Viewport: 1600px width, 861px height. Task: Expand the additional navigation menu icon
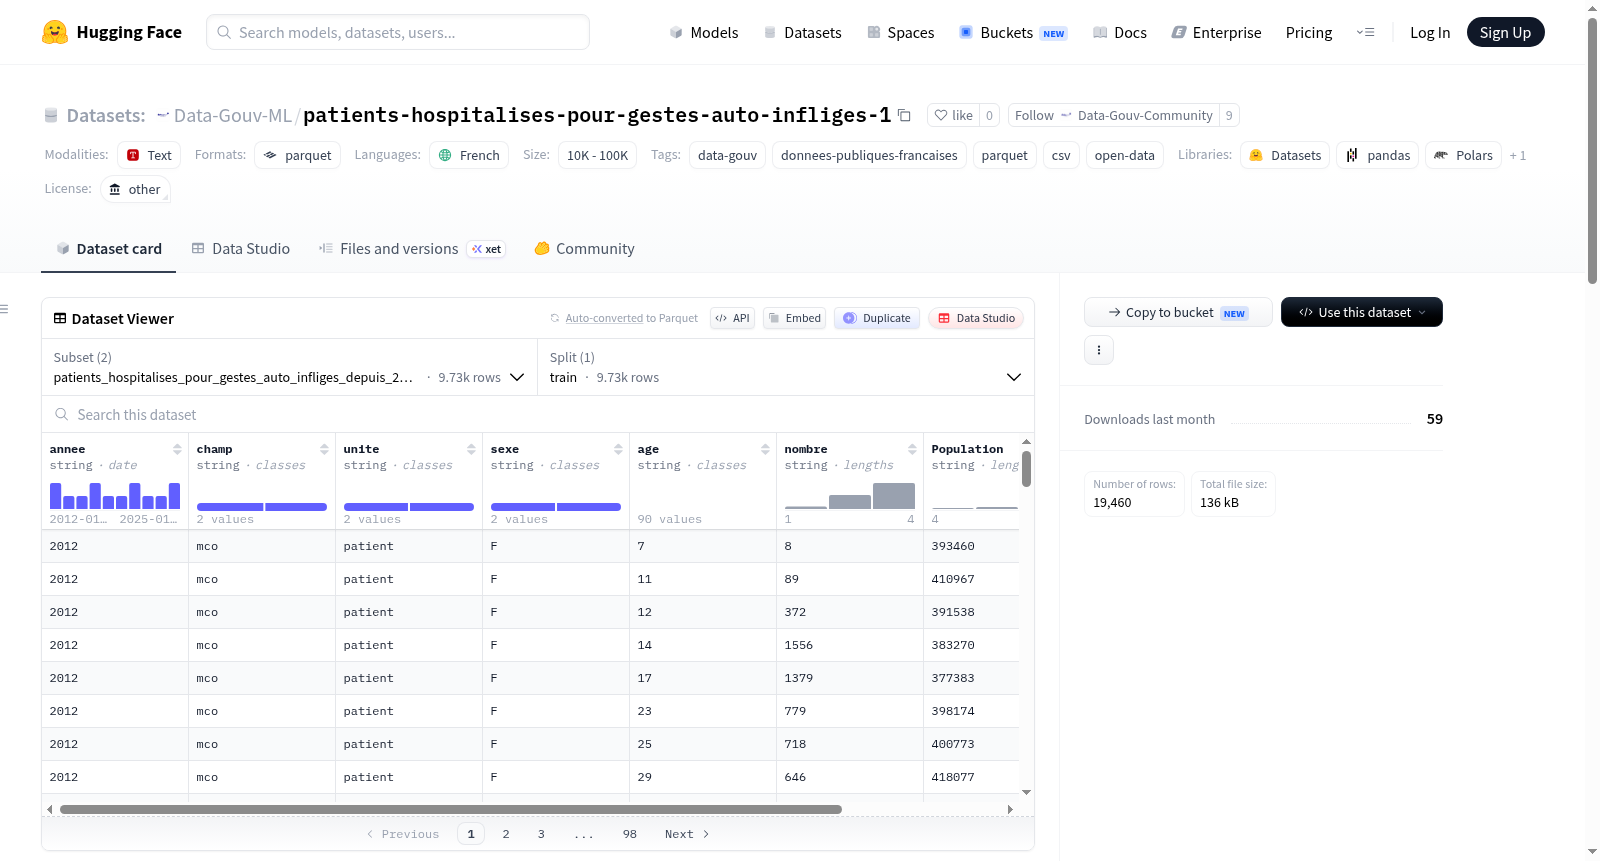point(1365,32)
